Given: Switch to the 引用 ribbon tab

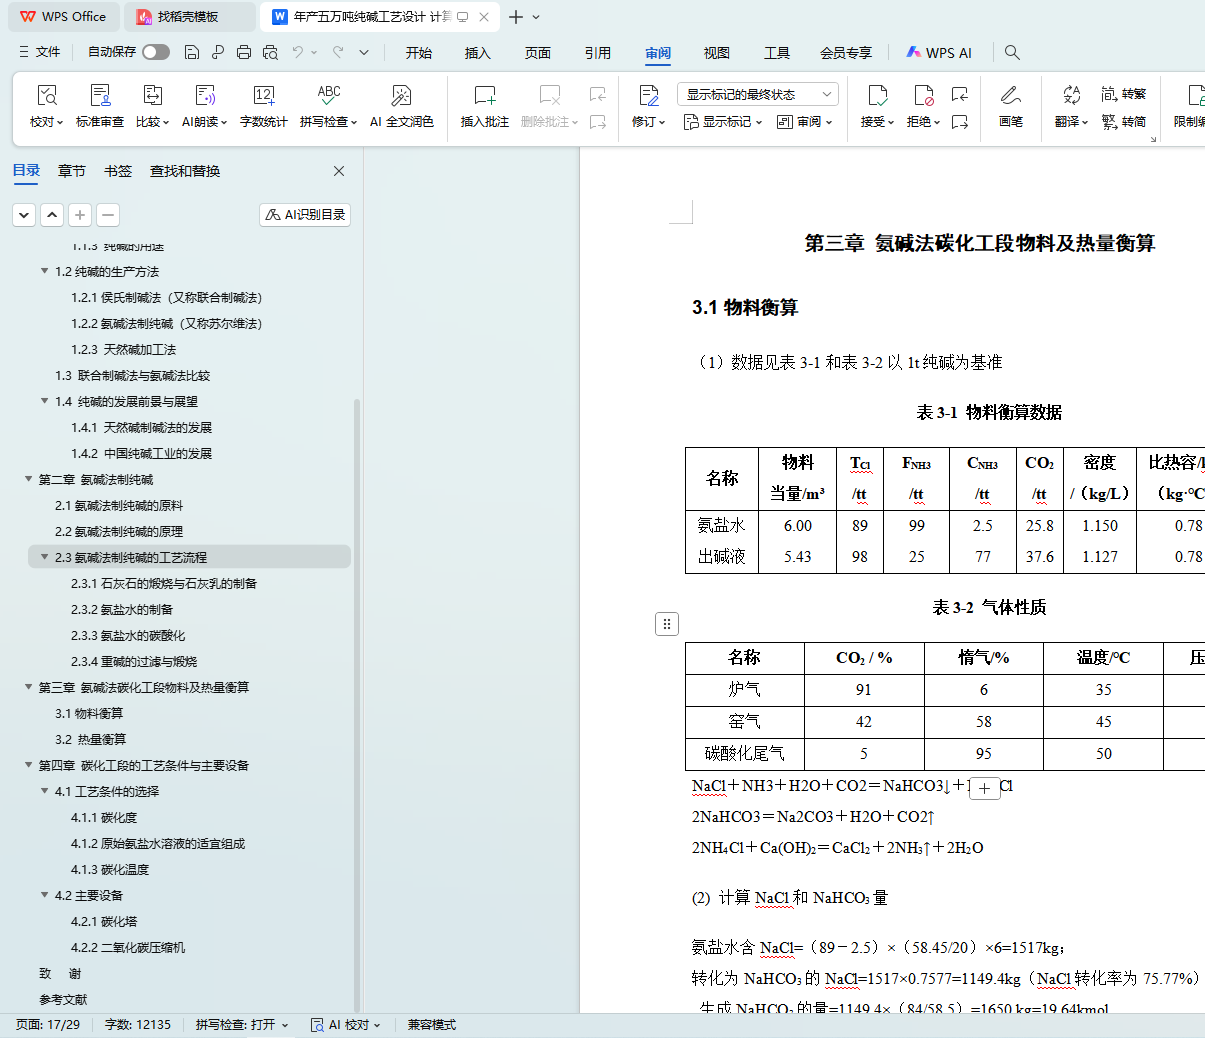Looking at the screenshot, I should (598, 52).
